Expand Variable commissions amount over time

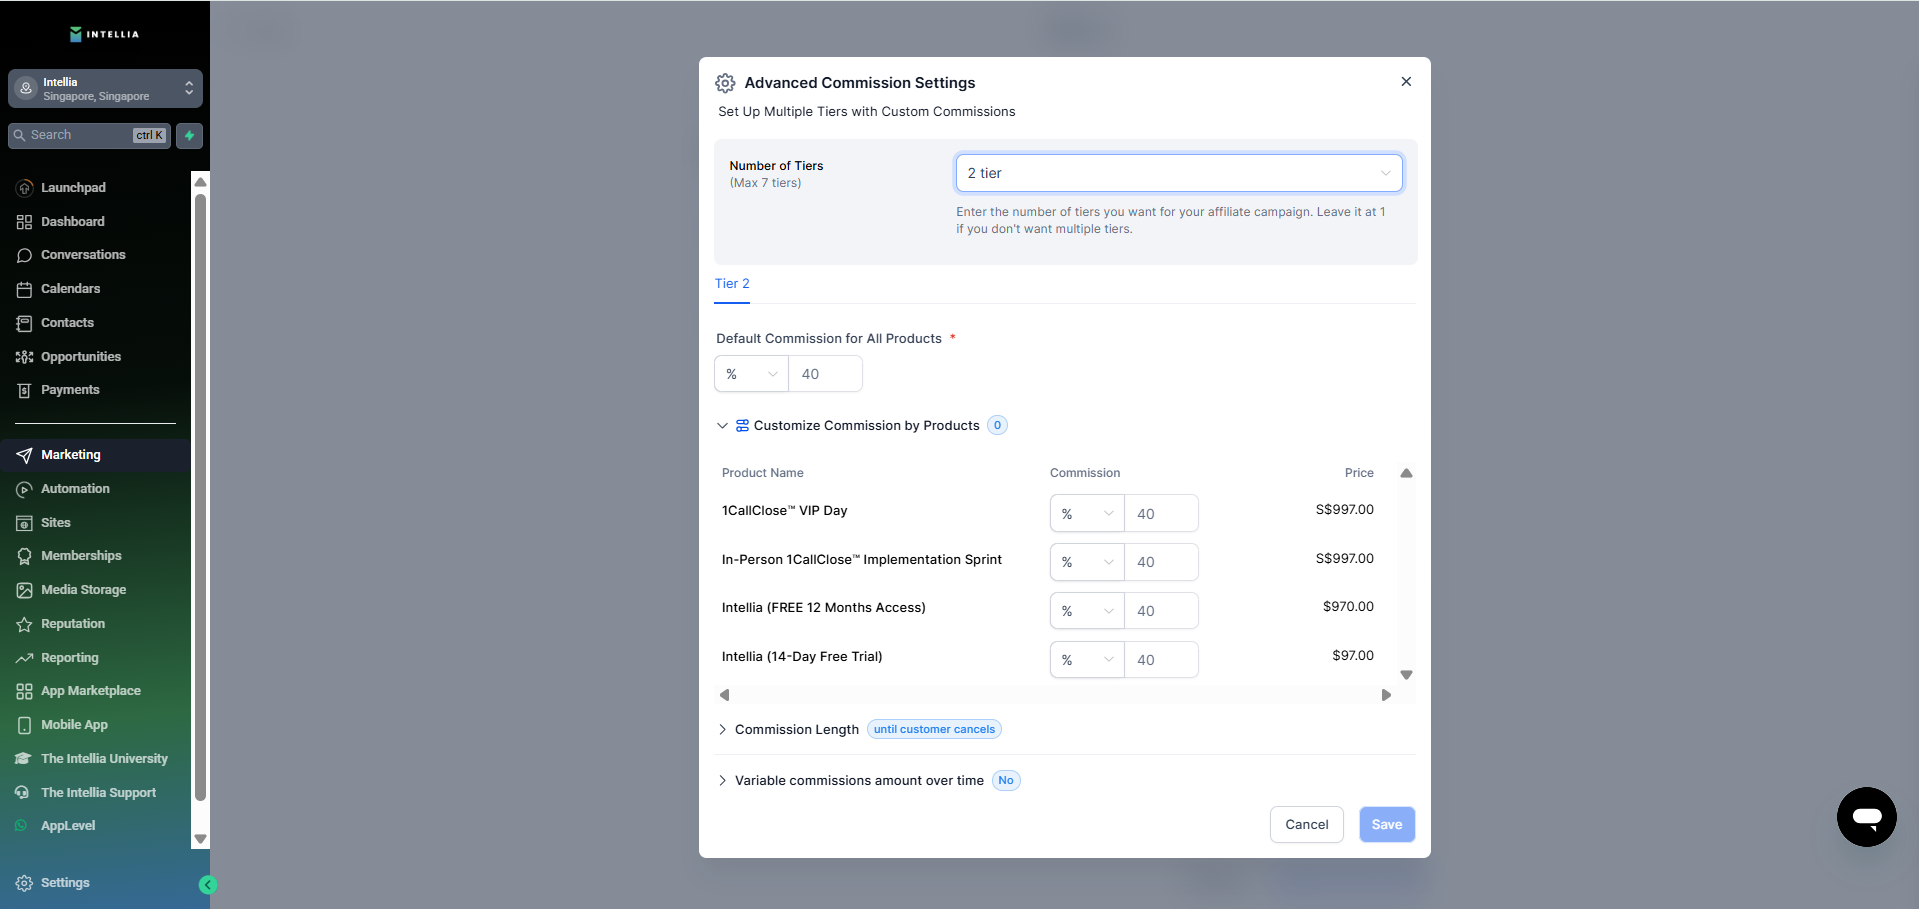click(723, 781)
